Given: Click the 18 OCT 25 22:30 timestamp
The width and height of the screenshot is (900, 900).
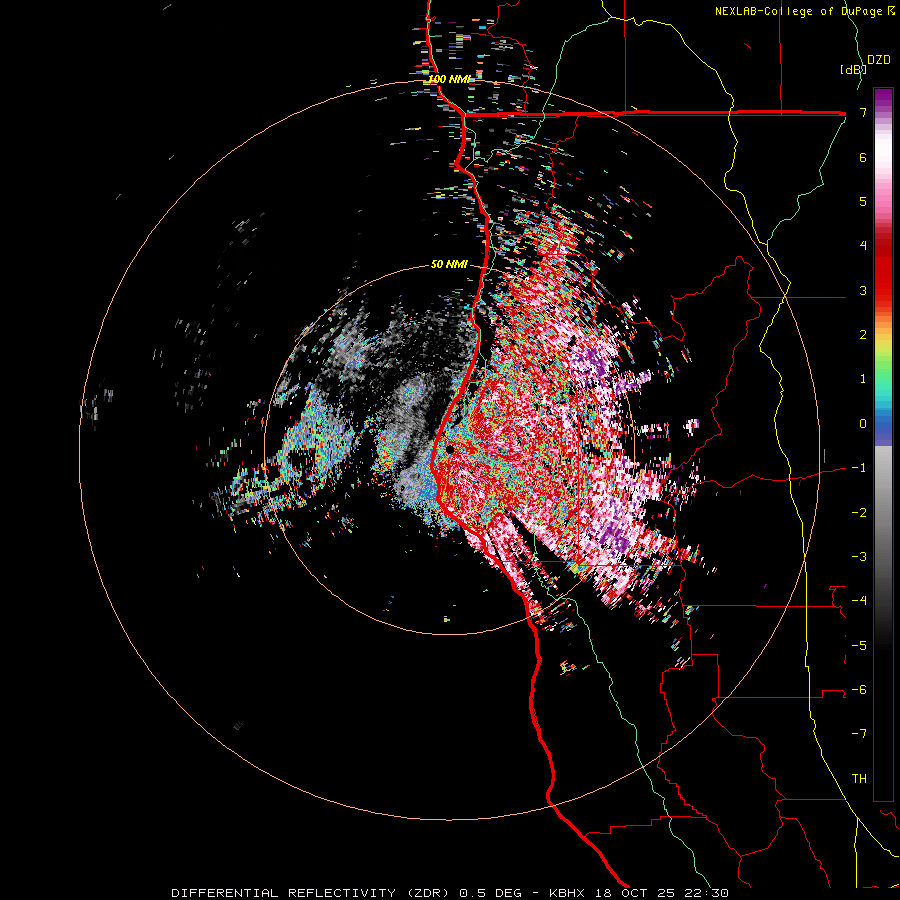Looking at the screenshot, I should pyautogui.click(x=662, y=893).
